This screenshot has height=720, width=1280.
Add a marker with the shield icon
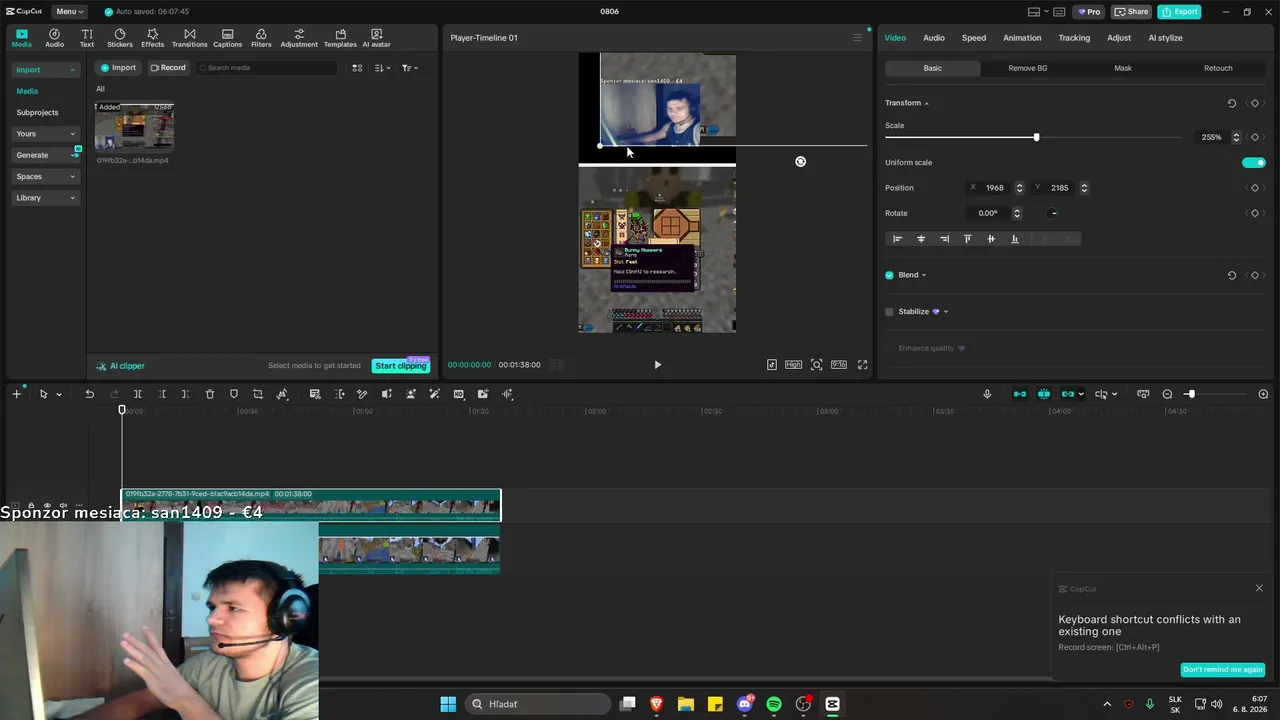(234, 394)
